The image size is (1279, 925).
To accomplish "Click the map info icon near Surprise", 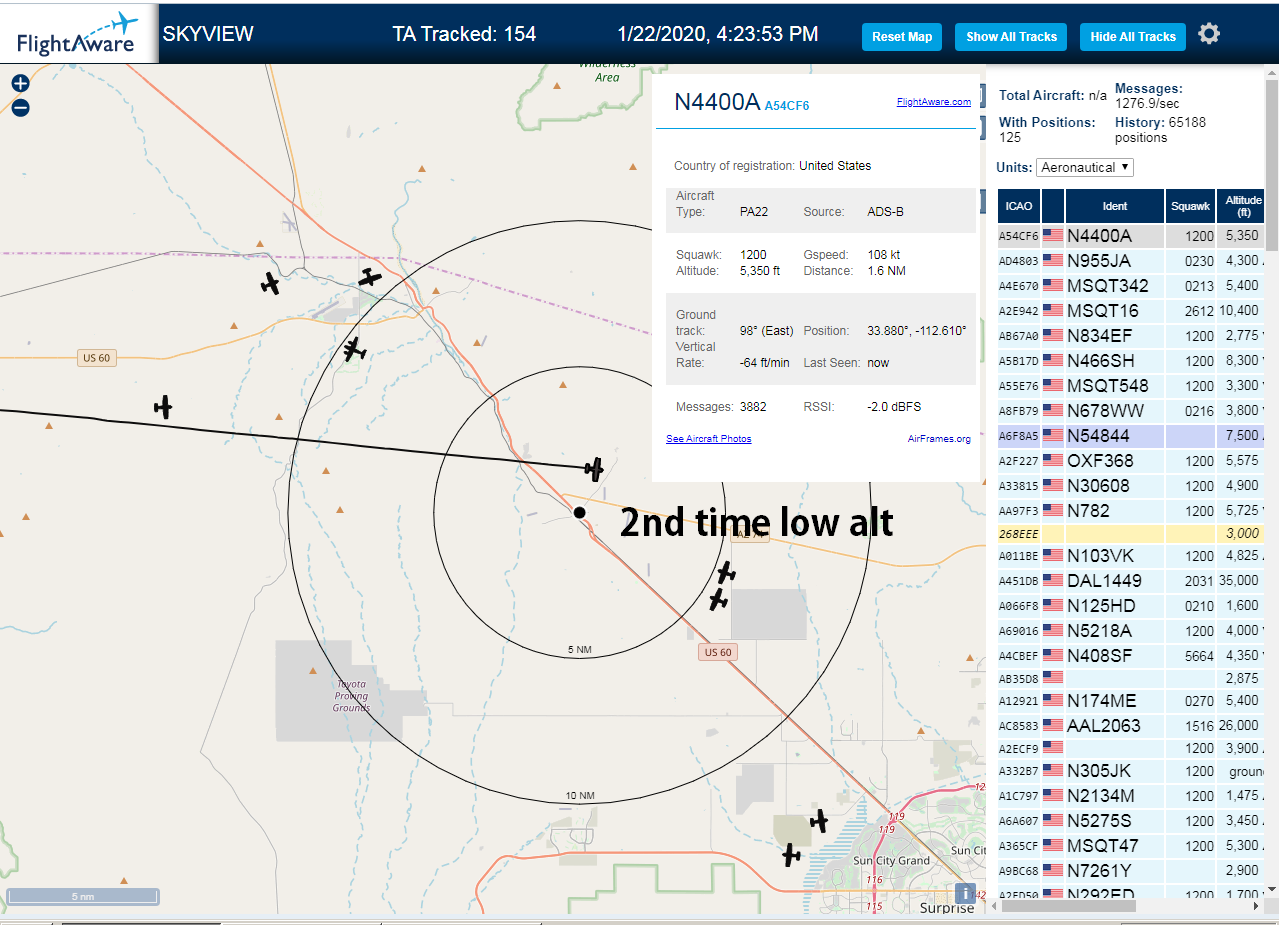I will click(x=965, y=893).
